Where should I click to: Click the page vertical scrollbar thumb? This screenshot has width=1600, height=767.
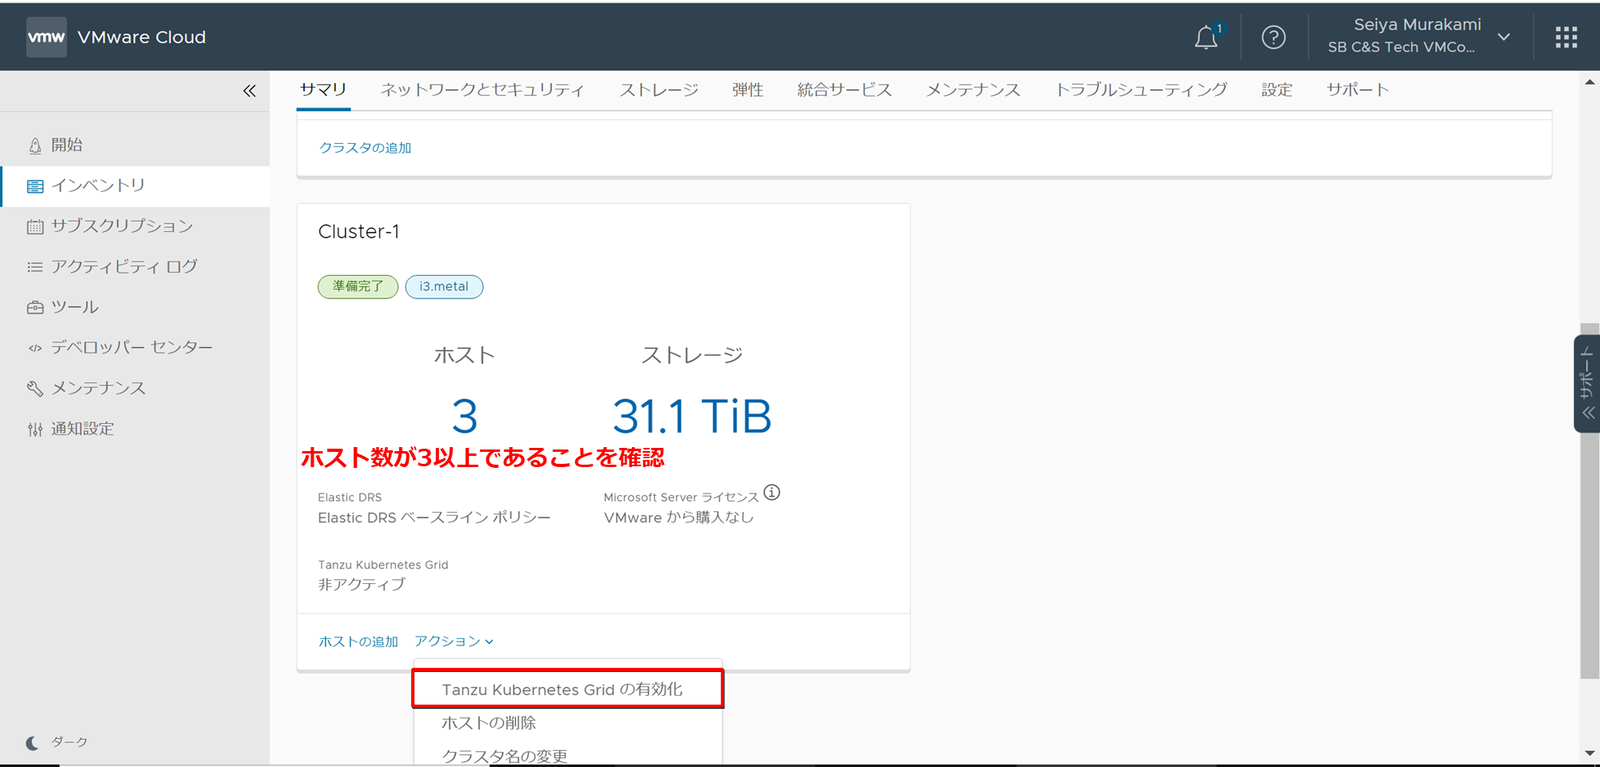pos(1590,500)
